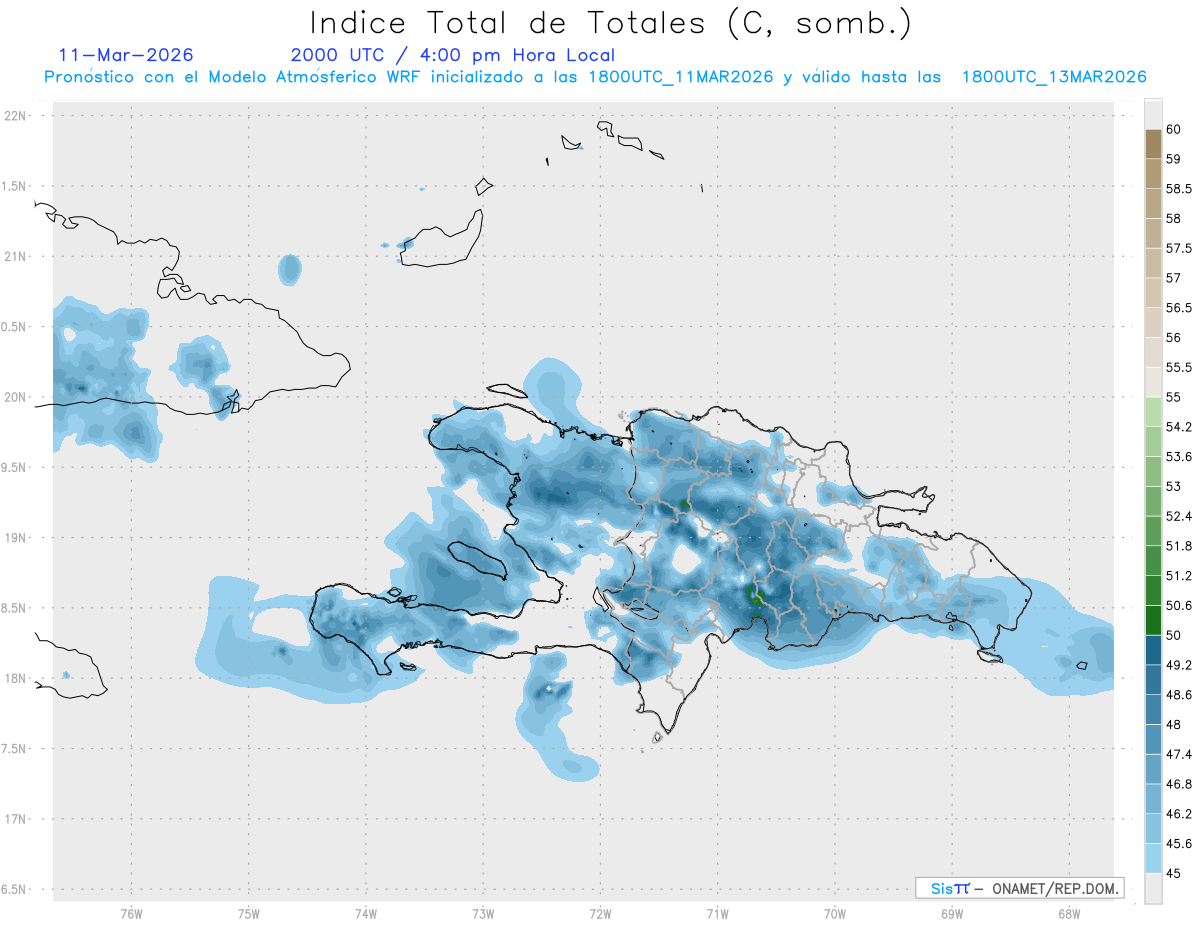This screenshot has width=1200, height=927.
Task: Click the legend value '60'
Action: pos(1173,129)
